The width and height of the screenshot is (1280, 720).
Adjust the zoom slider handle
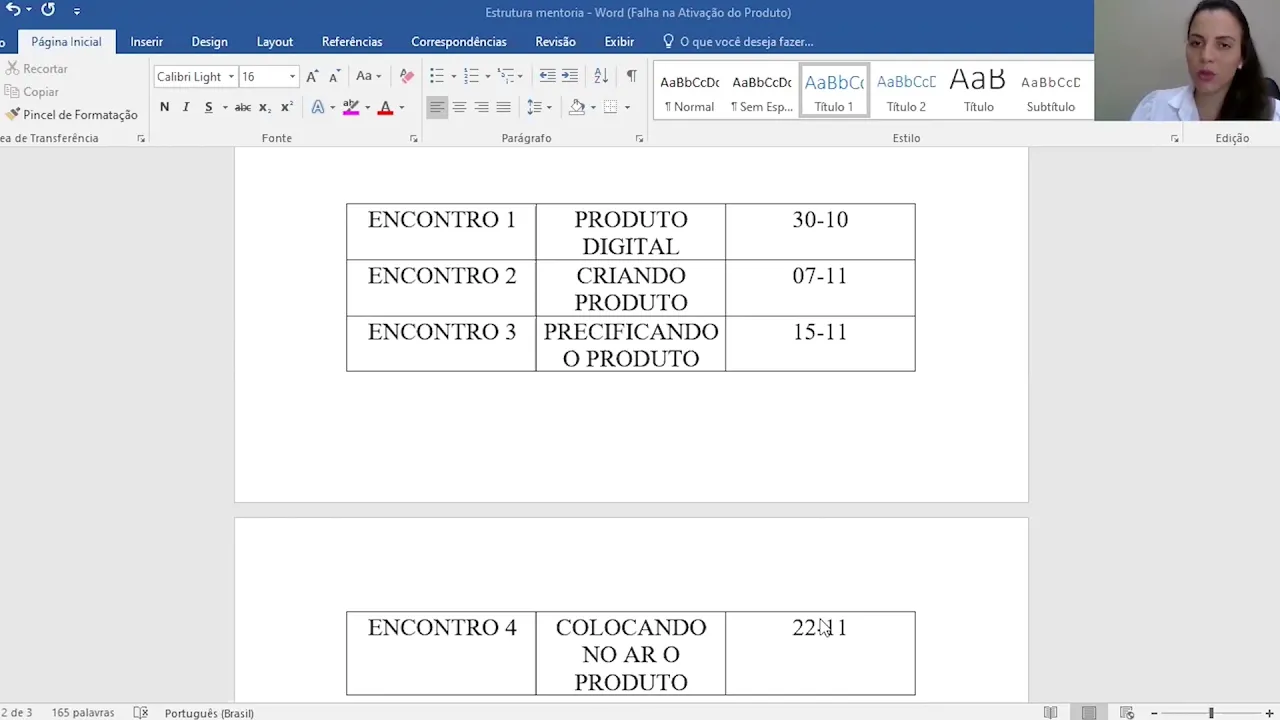1211,713
